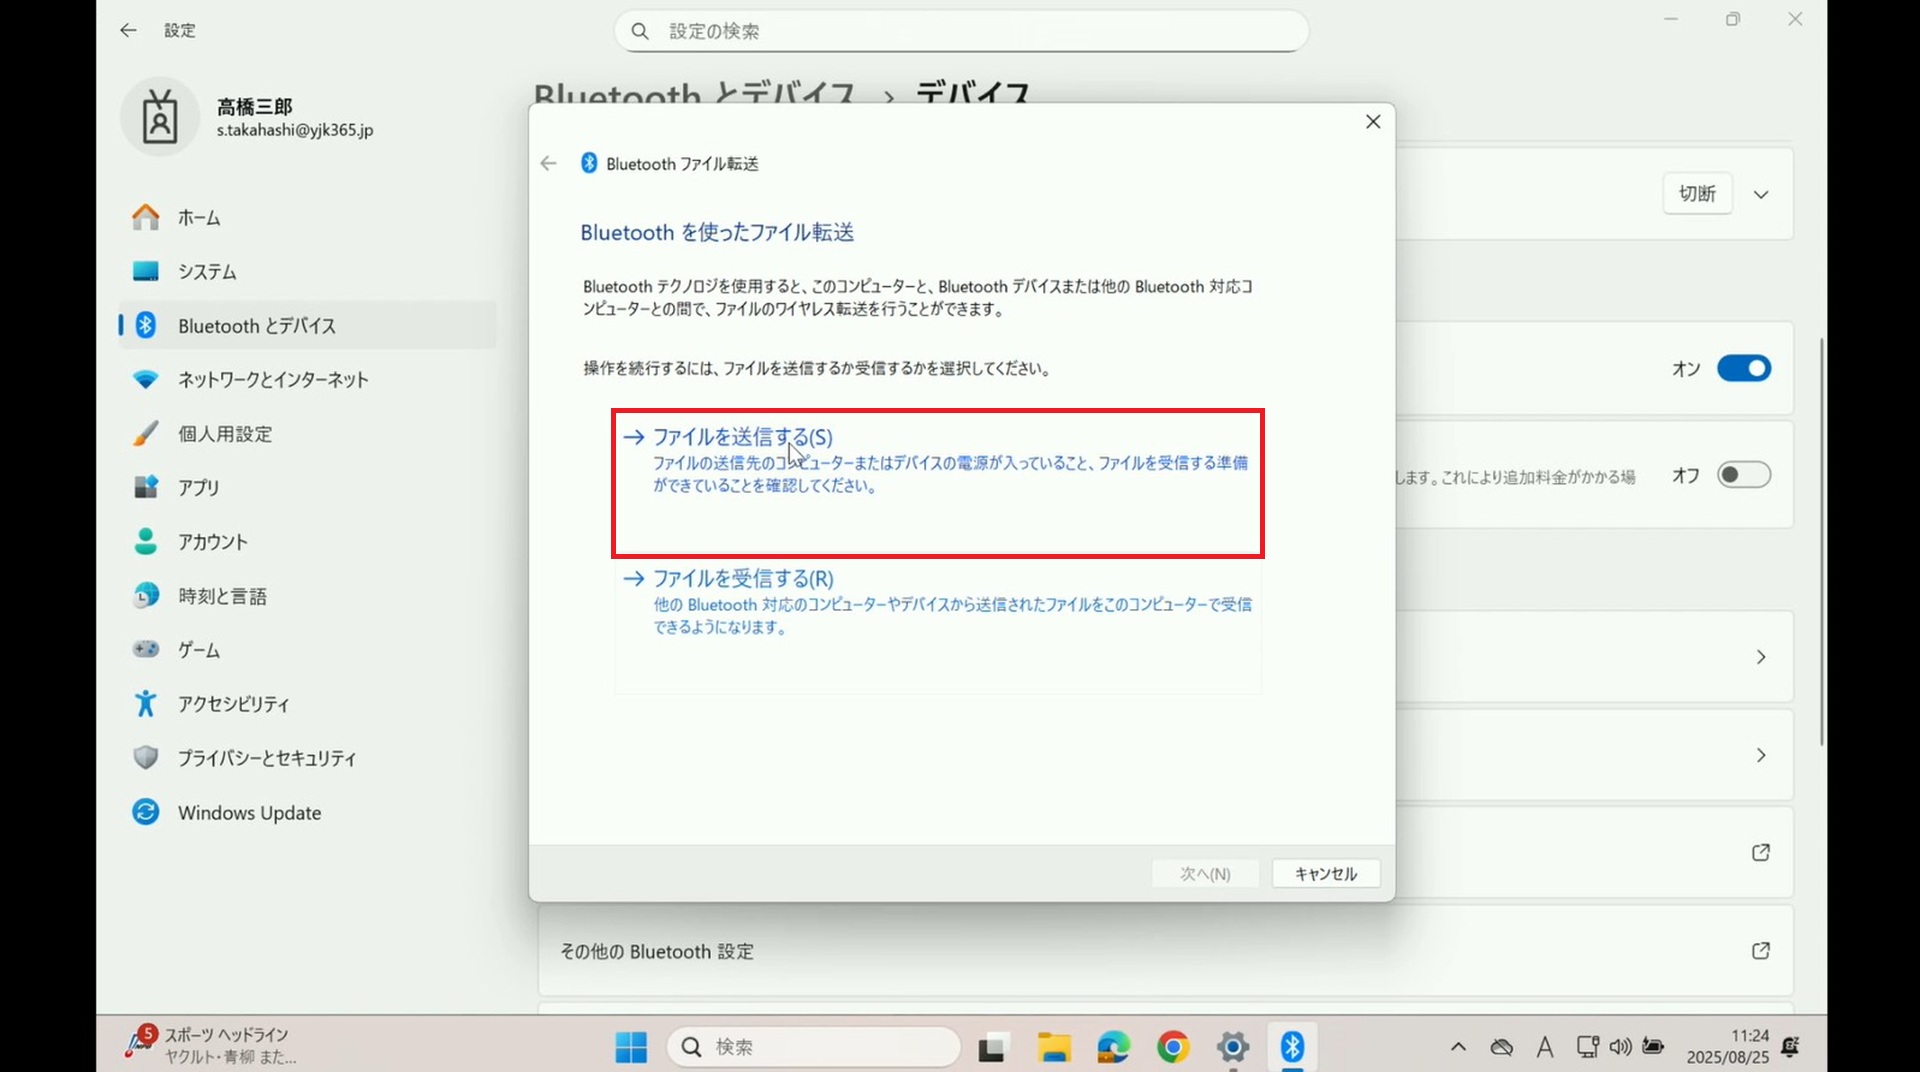Open ホーム in the settings sidebar
1920x1072 pixels.
pyautogui.click(x=199, y=218)
